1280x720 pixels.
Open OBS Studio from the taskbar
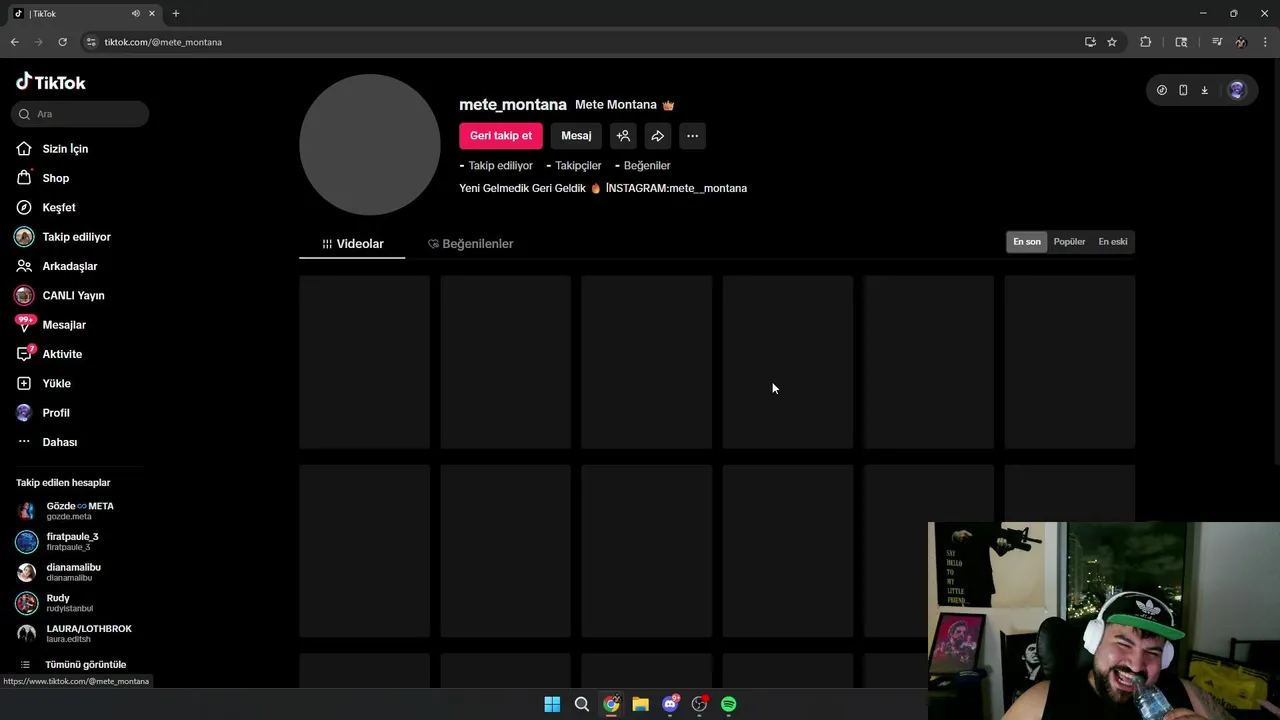[699, 704]
